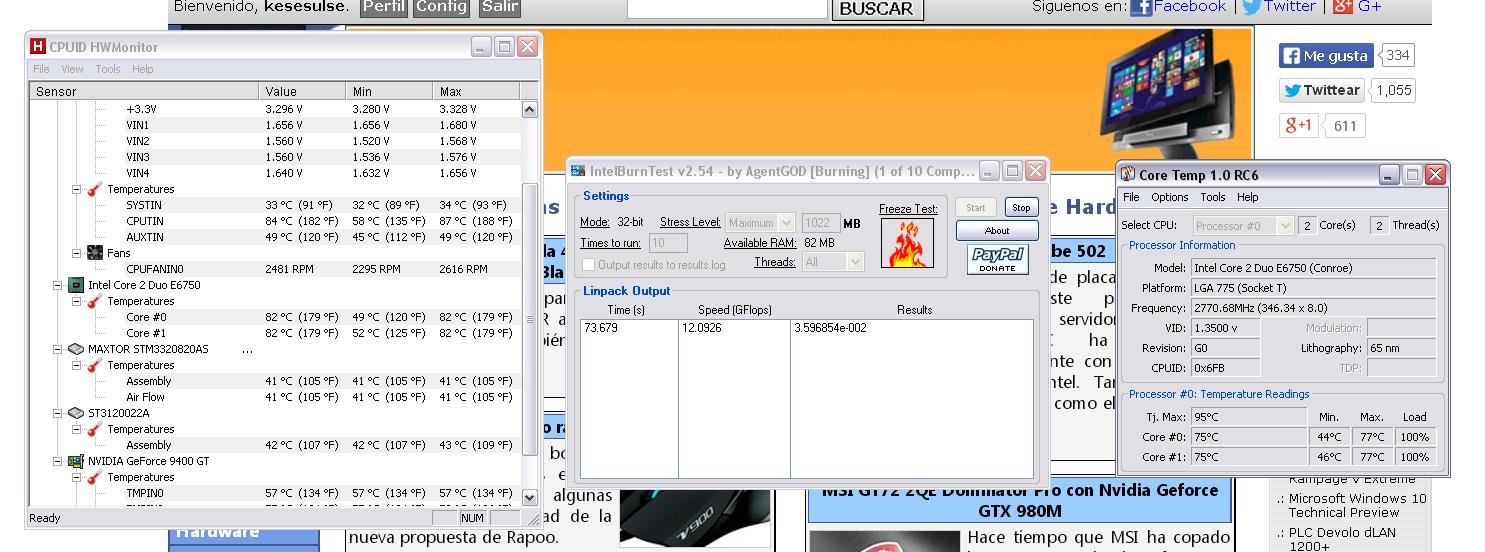Collapse the Intel Core 2 Duo E6750 node

point(58,285)
